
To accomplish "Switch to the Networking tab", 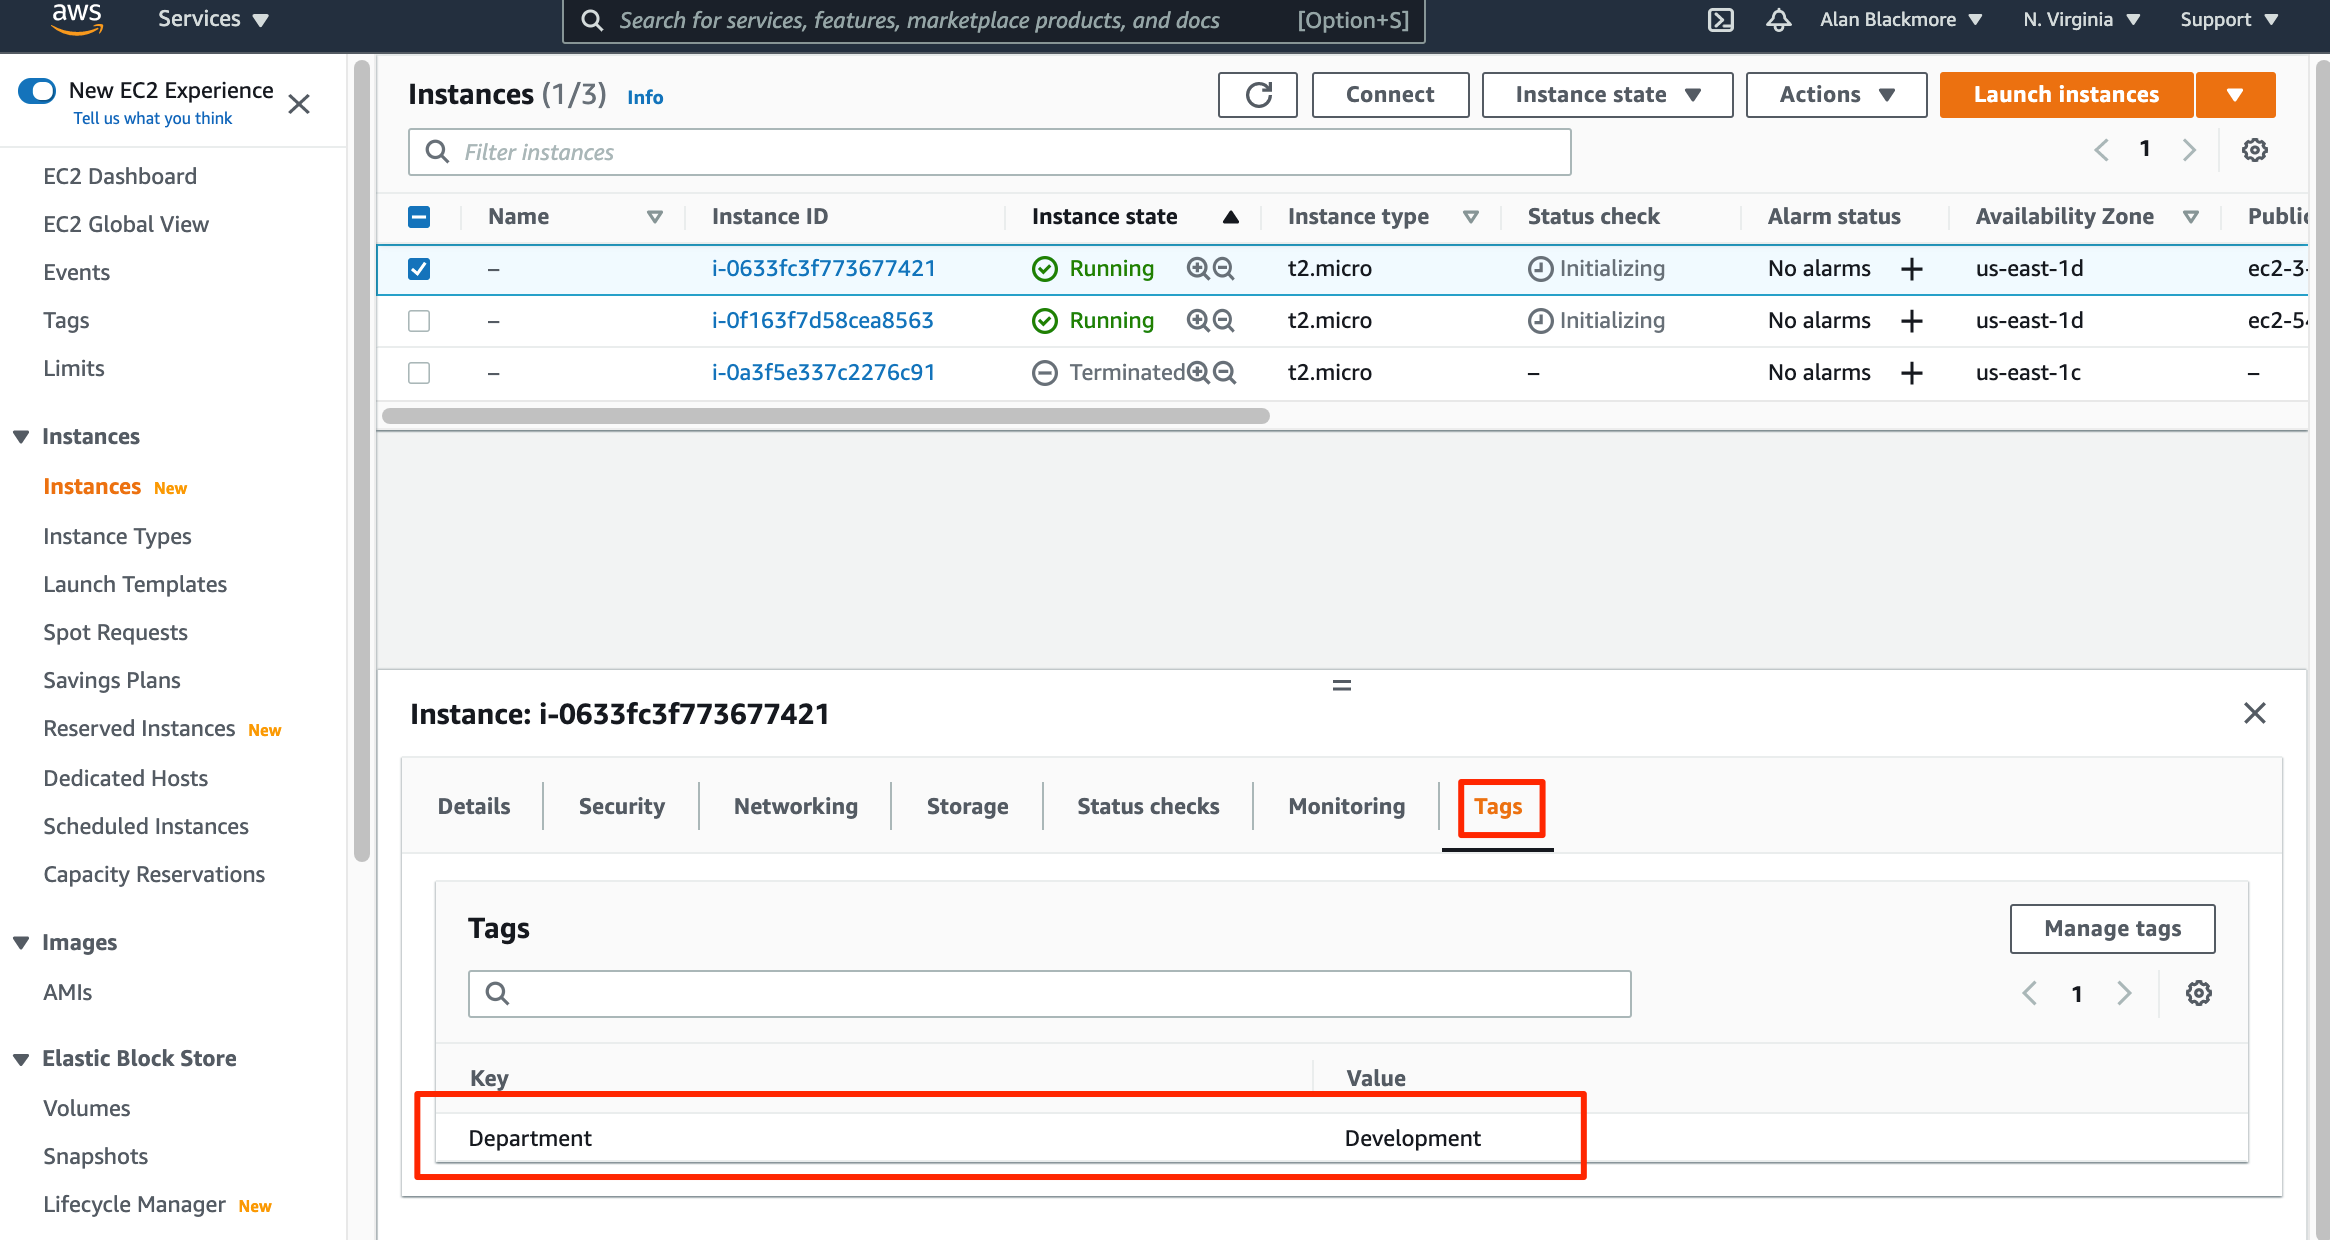I will [795, 806].
